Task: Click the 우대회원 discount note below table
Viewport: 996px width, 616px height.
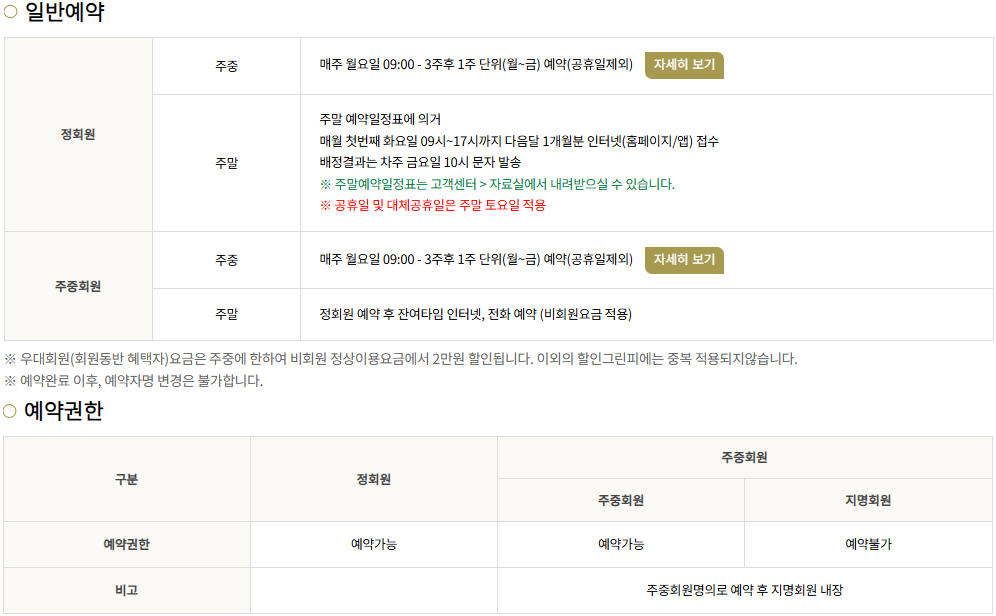Action: [x=401, y=359]
